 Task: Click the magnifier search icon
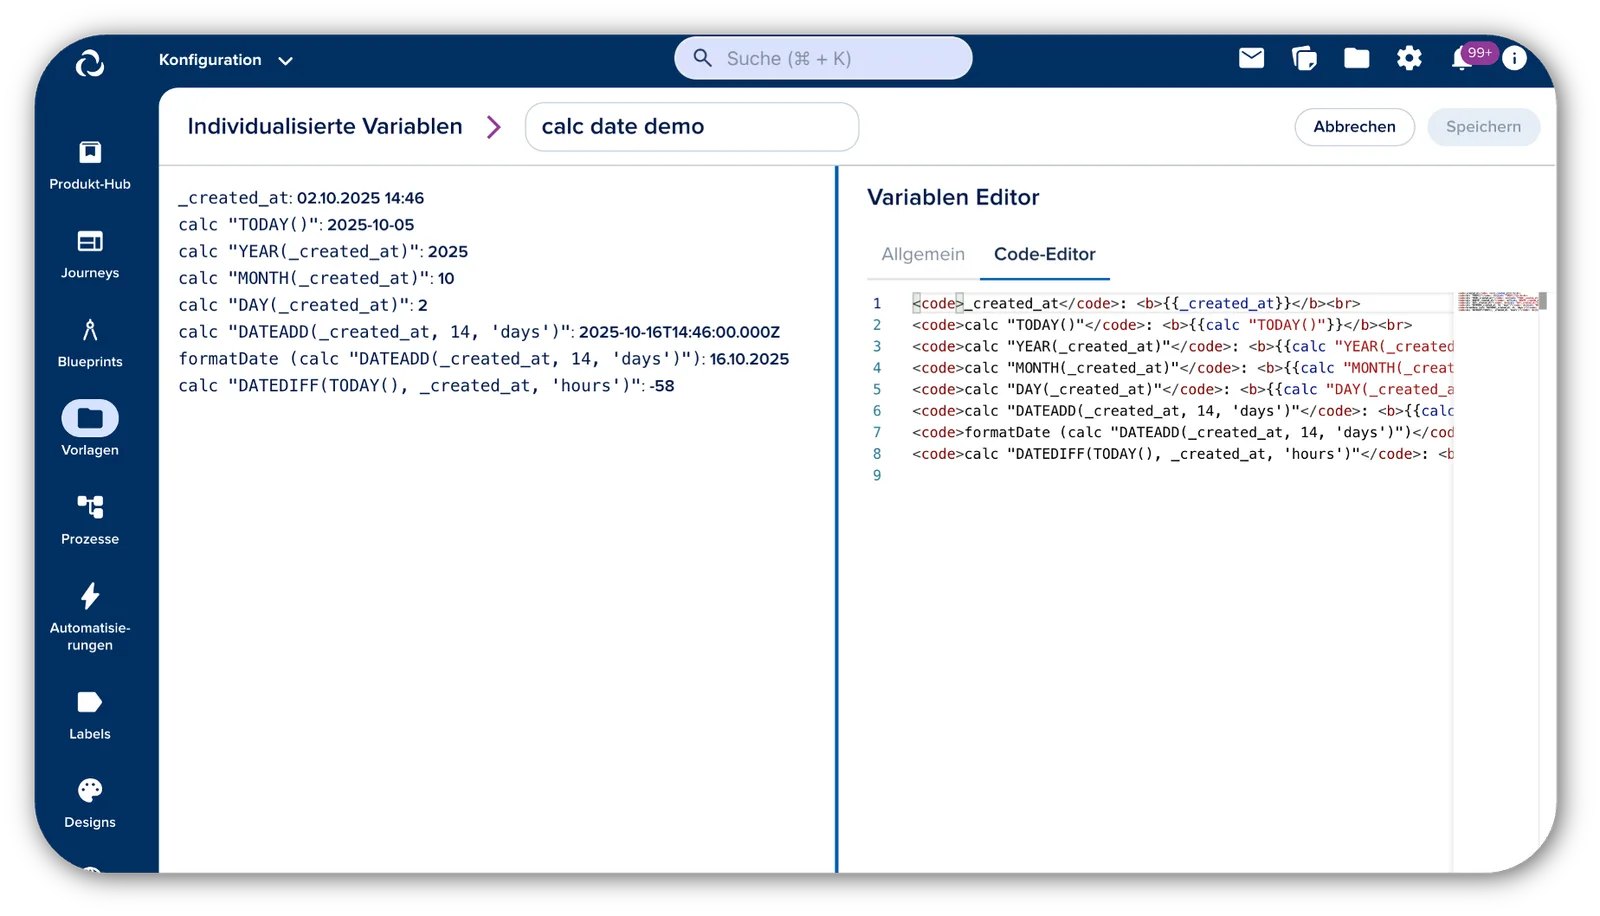[x=703, y=58]
